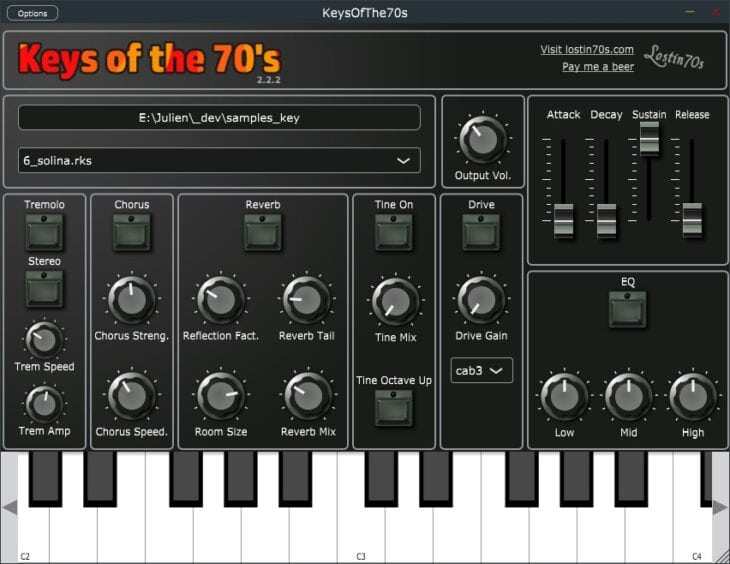Visit the lostin70s.com link
Image resolution: width=730 pixels, height=564 pixels.
pyautogui.click(x=587, y=49)
